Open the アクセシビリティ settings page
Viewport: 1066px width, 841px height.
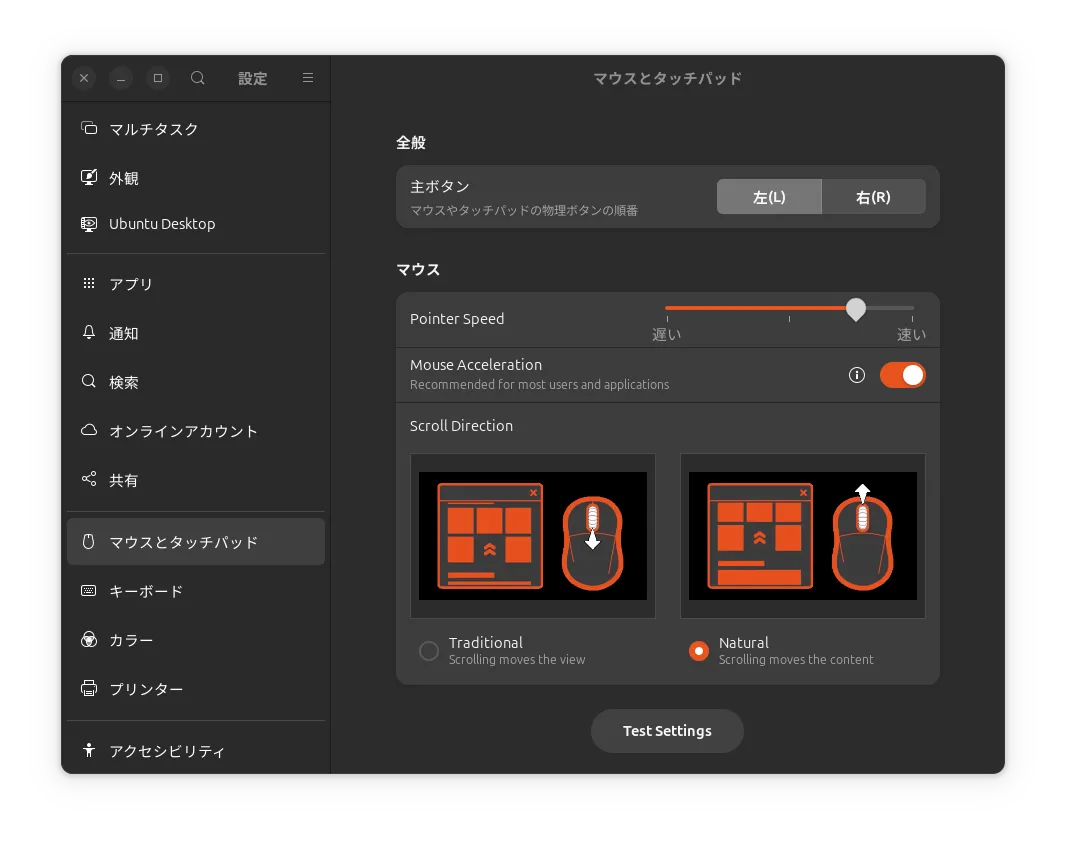tap(196, 751)
